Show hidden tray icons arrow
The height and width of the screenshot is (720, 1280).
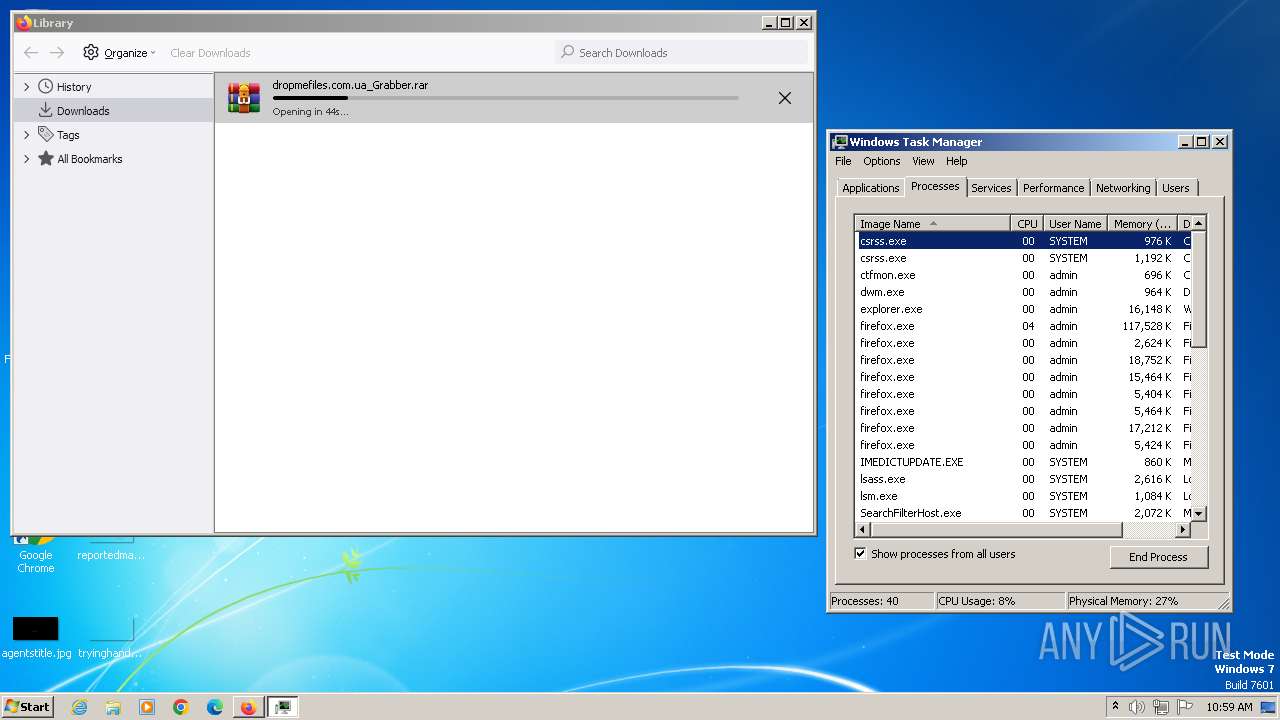click(x=1115, y=706)
